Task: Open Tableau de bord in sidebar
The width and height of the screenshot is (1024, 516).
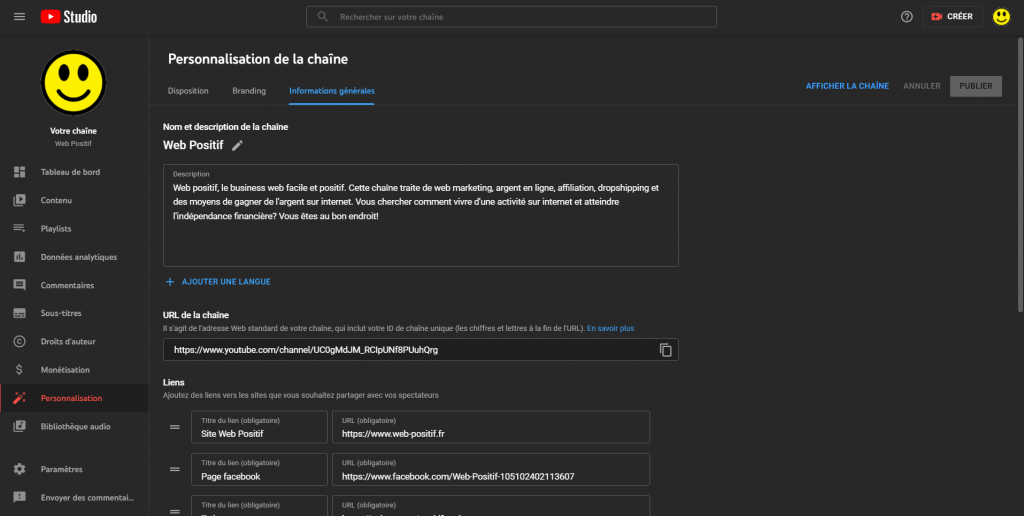Action: pos(70,172)
